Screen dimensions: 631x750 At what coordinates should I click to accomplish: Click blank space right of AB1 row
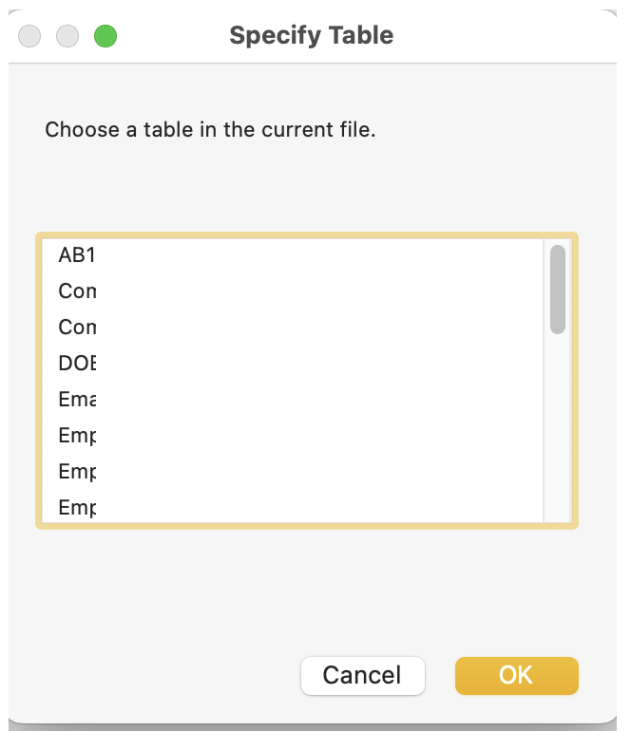[x=320, y=255]
